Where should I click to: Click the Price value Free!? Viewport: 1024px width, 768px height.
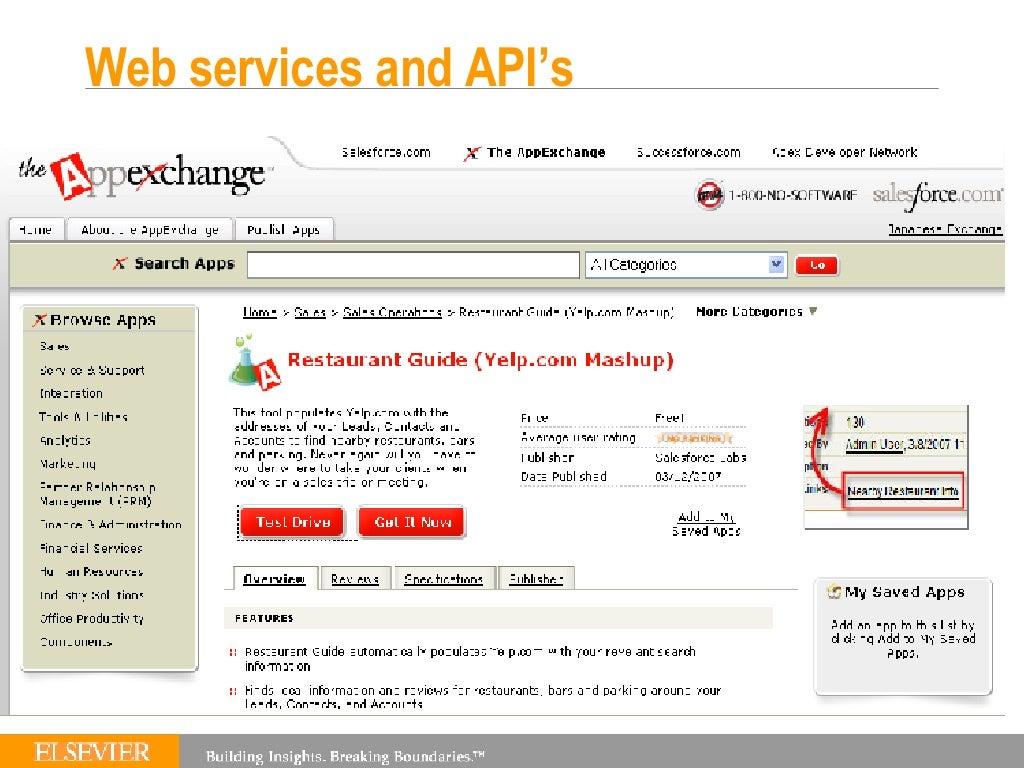(669, 418)
